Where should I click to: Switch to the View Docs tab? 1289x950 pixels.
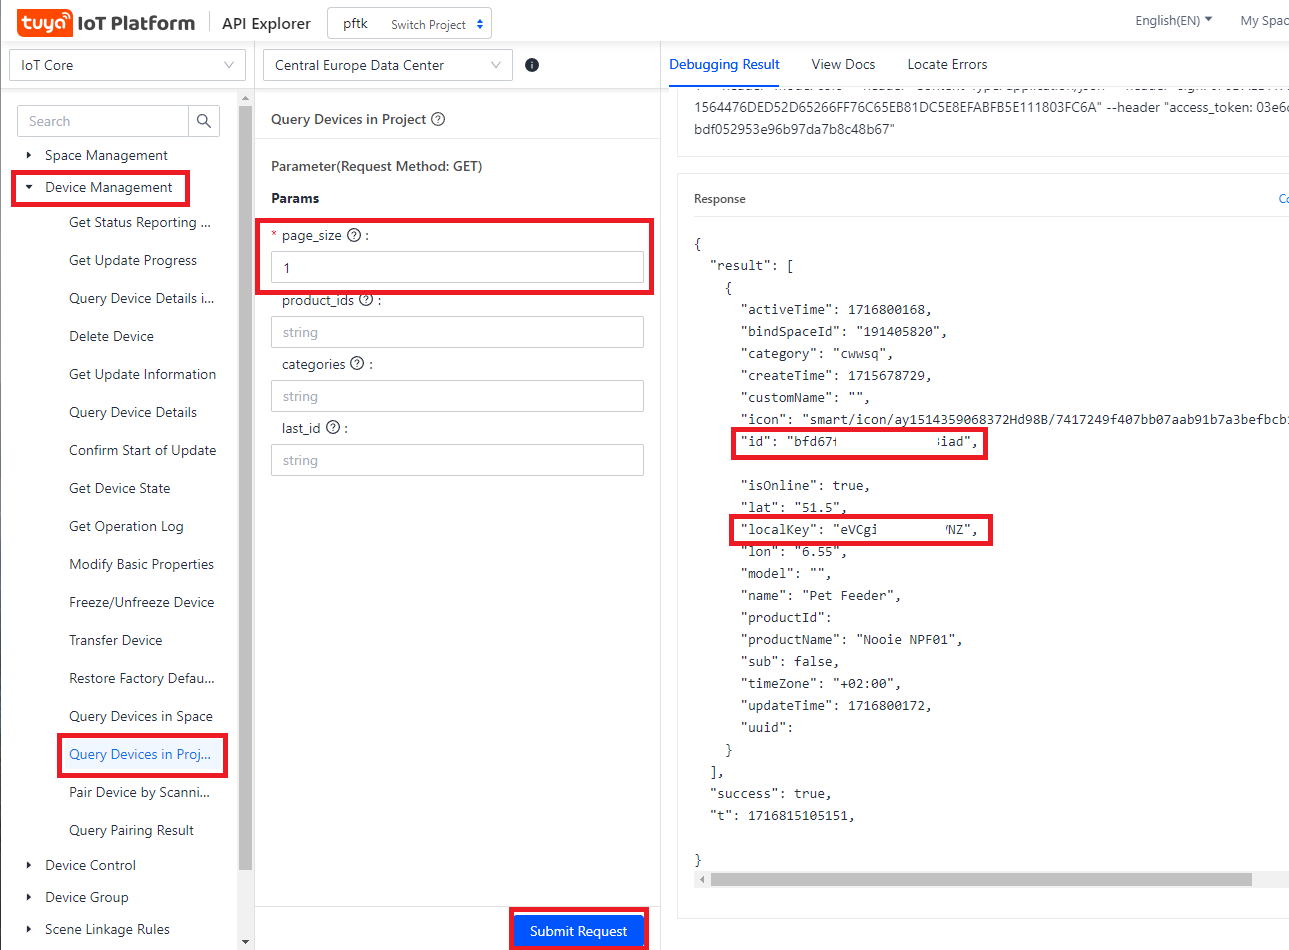coord(843,64)
